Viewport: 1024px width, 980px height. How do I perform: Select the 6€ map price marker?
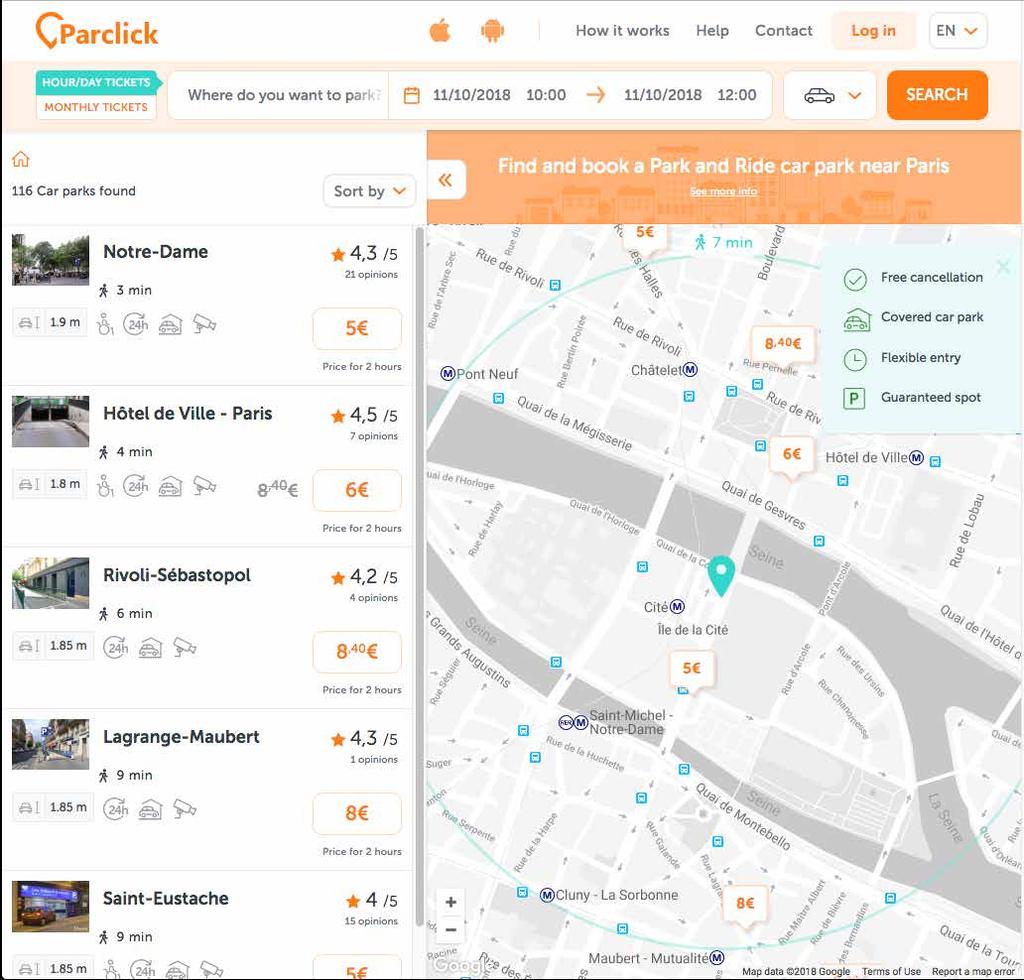click(792, 456)
